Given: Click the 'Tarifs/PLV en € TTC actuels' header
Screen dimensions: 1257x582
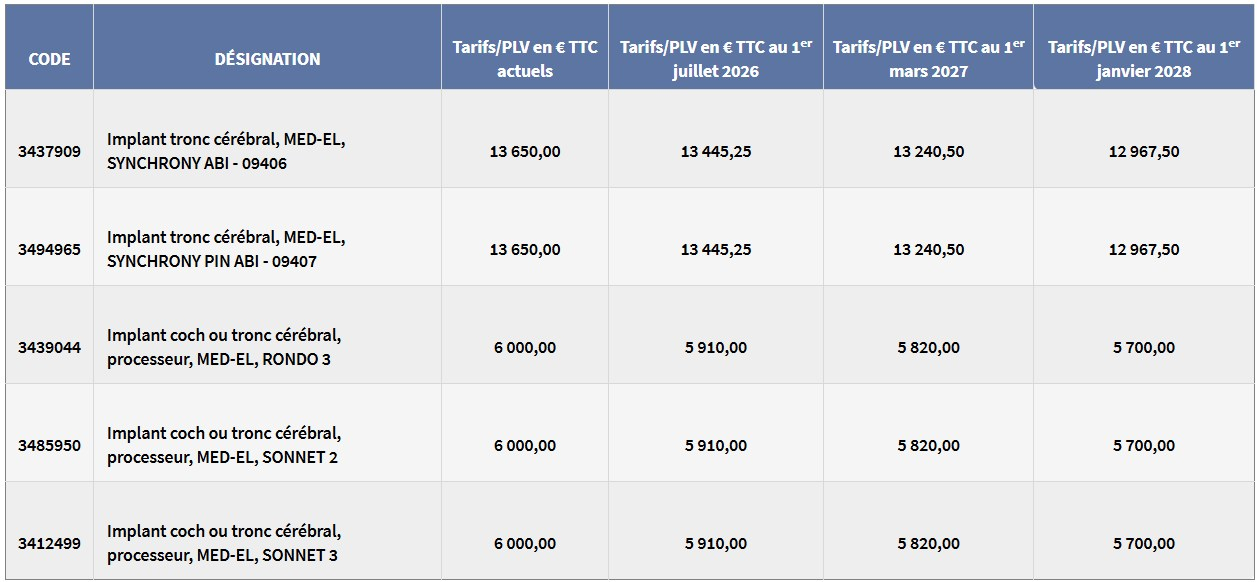Looking at the screenshot, I should [x=525, y=59].
